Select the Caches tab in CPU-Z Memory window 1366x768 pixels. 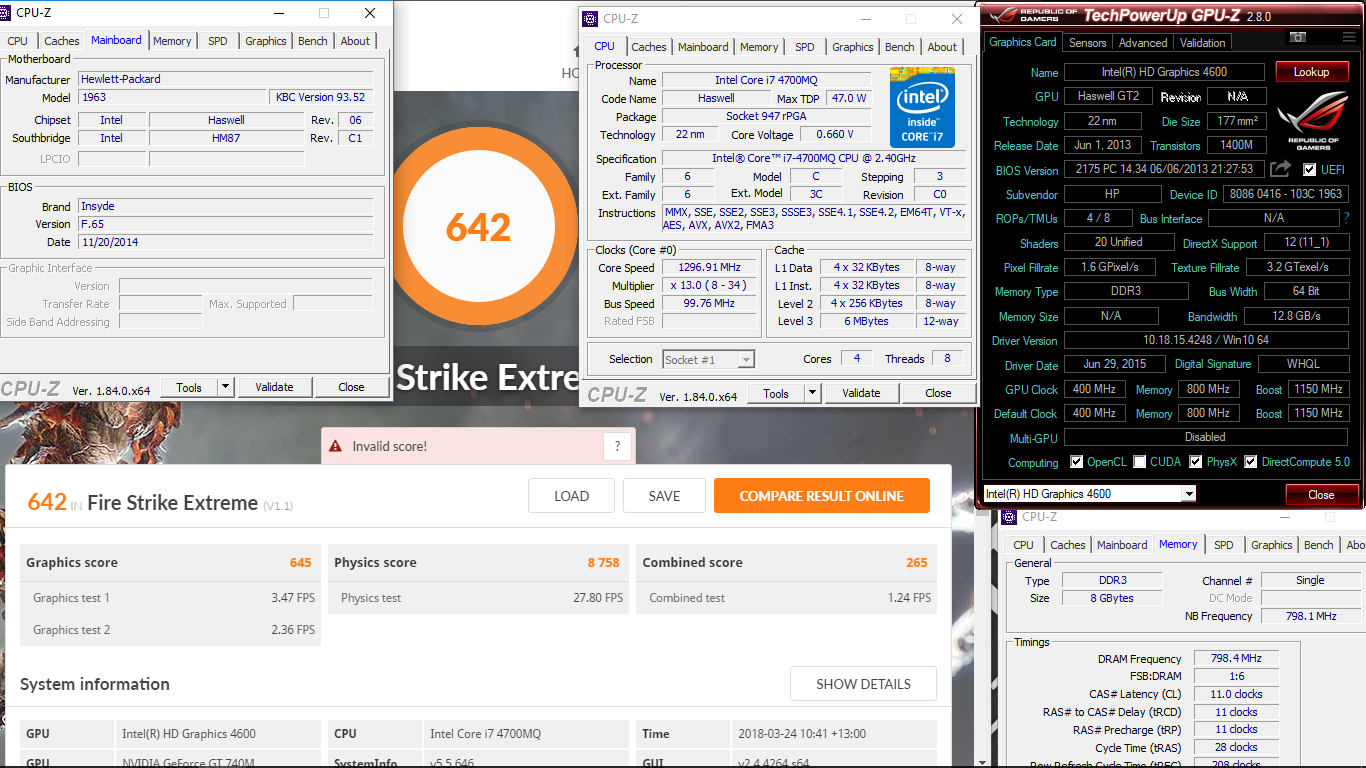point(1067,545)
